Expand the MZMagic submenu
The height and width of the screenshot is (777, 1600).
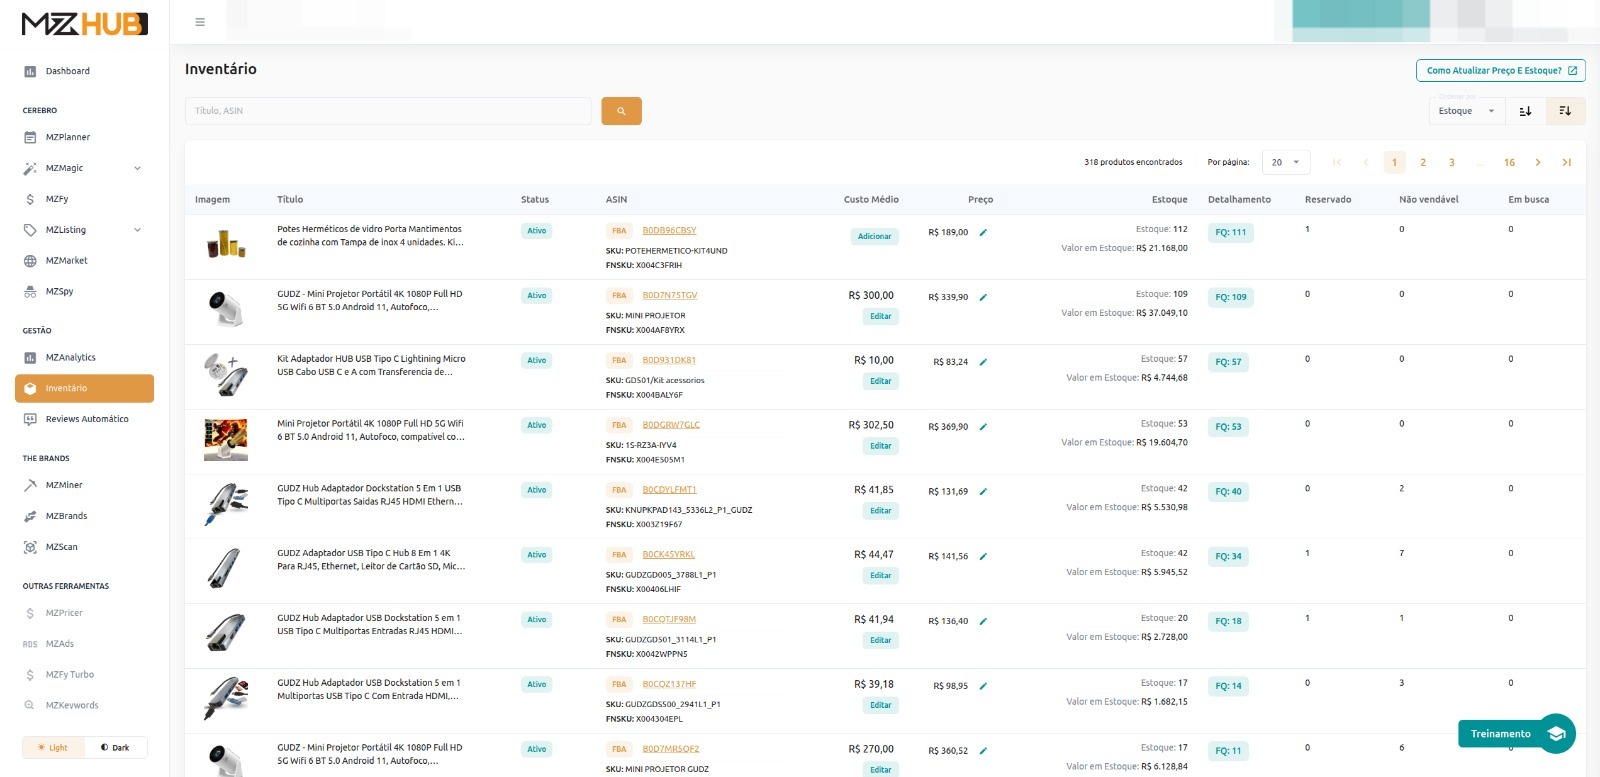pyautogui.click(x=137, y=168)
